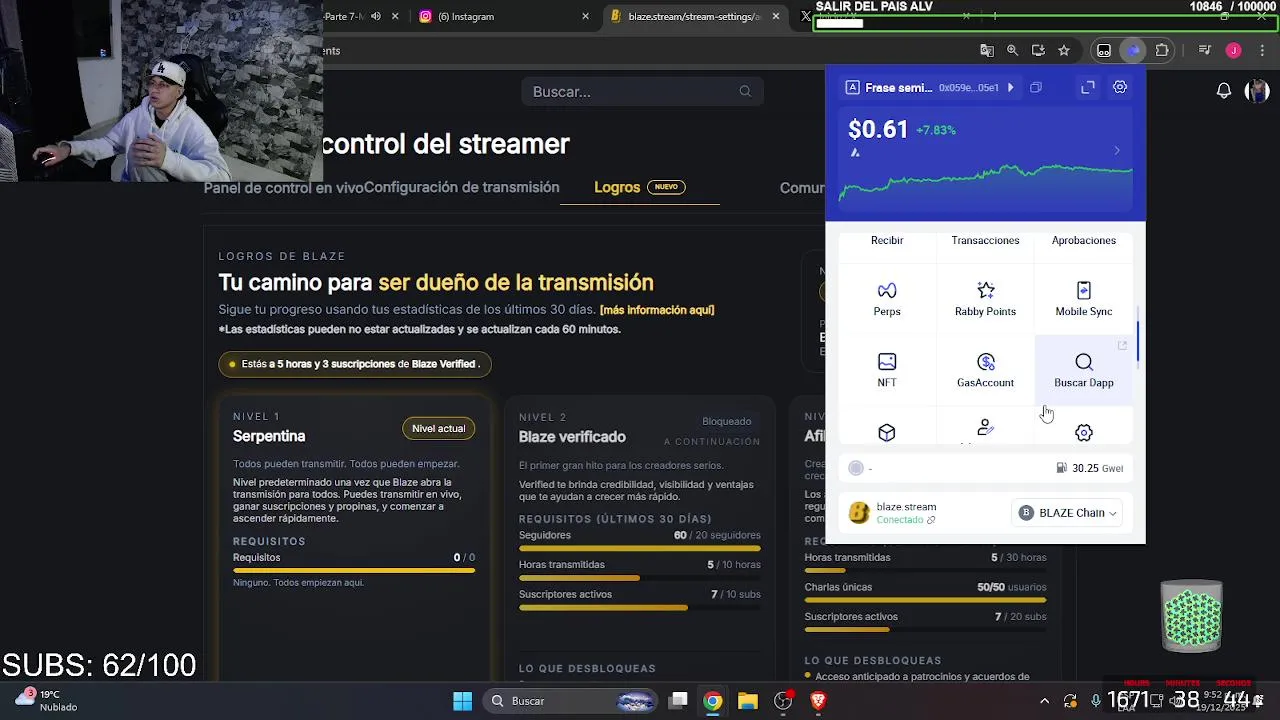Click Suscriptores activos bar 7/10 subs

[x=640, y=608]
